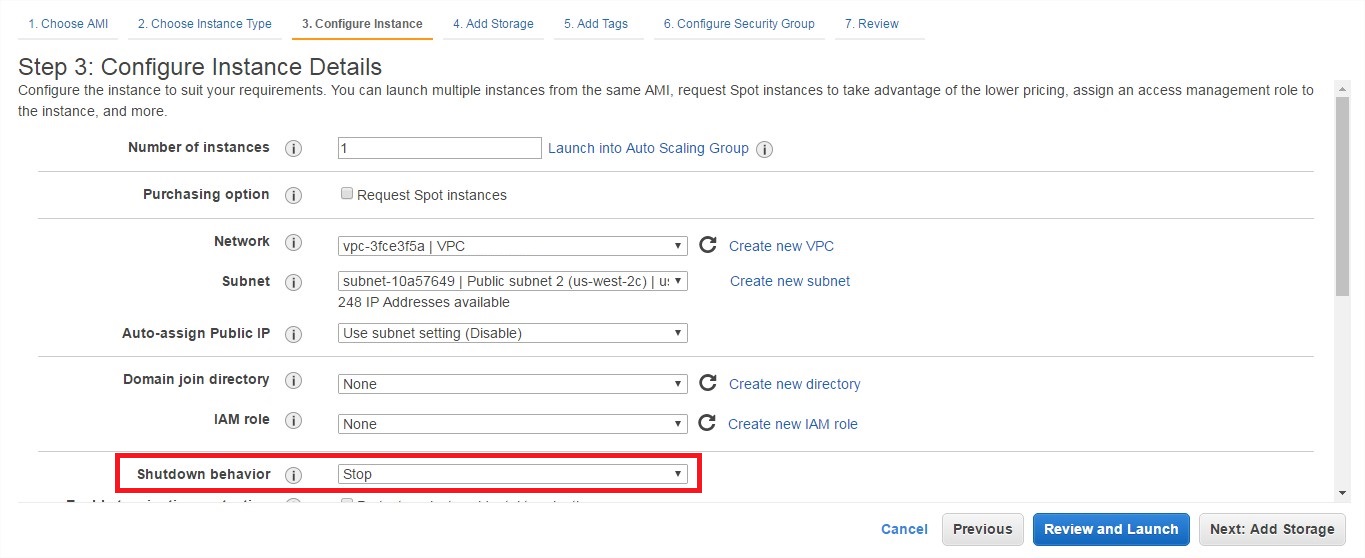Refresh the IAM role list
This screenshot has width=1365, height=558.
coord(707,423)
